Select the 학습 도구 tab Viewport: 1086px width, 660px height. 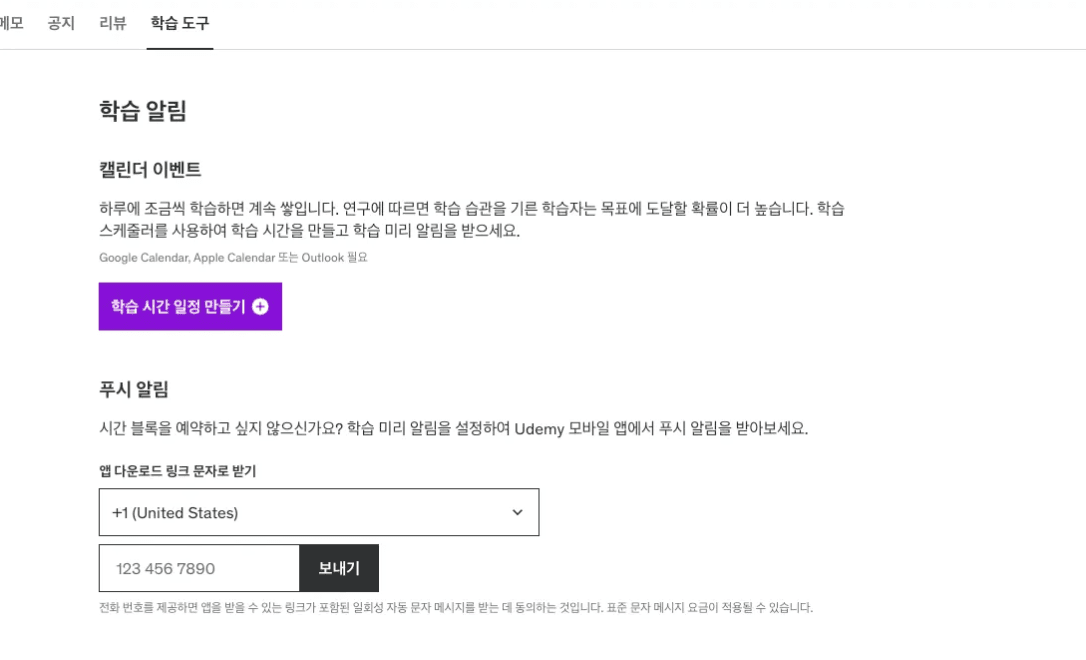click(x=180, y=23)
